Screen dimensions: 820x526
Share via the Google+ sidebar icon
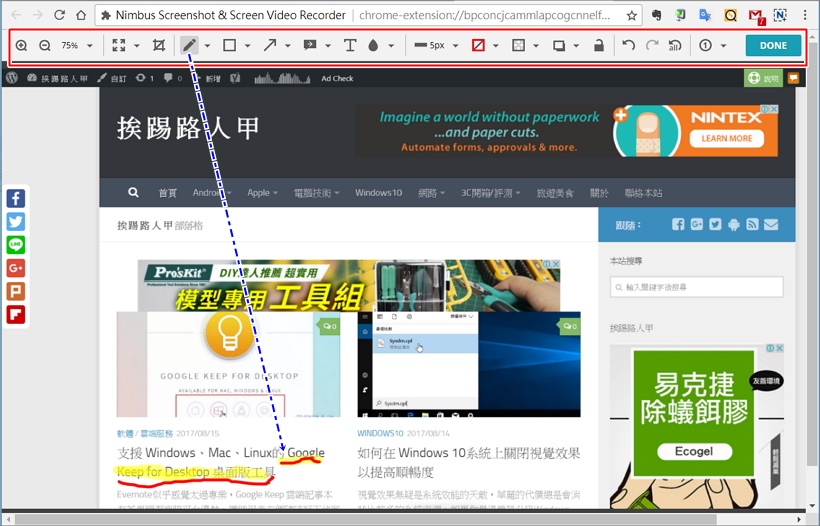(16, 268)
